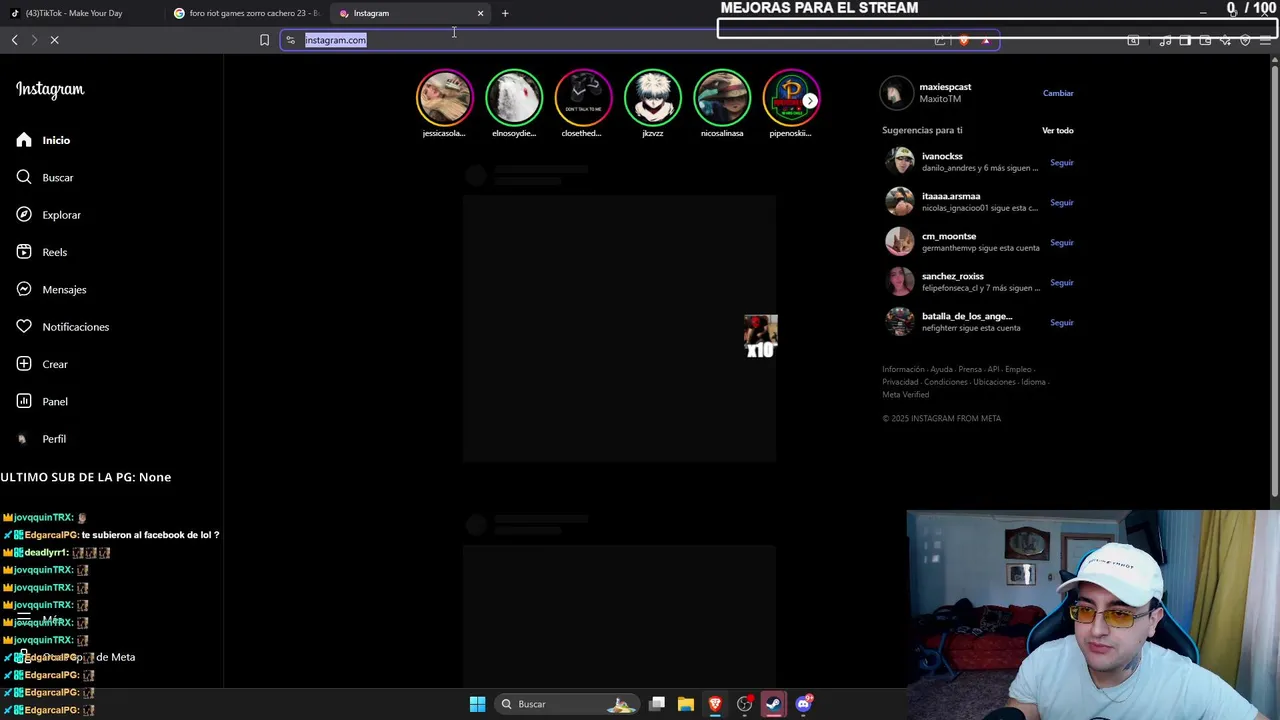Stop page loading with the X button
The width and height of the screenshot is (1280, 720).
55,40
